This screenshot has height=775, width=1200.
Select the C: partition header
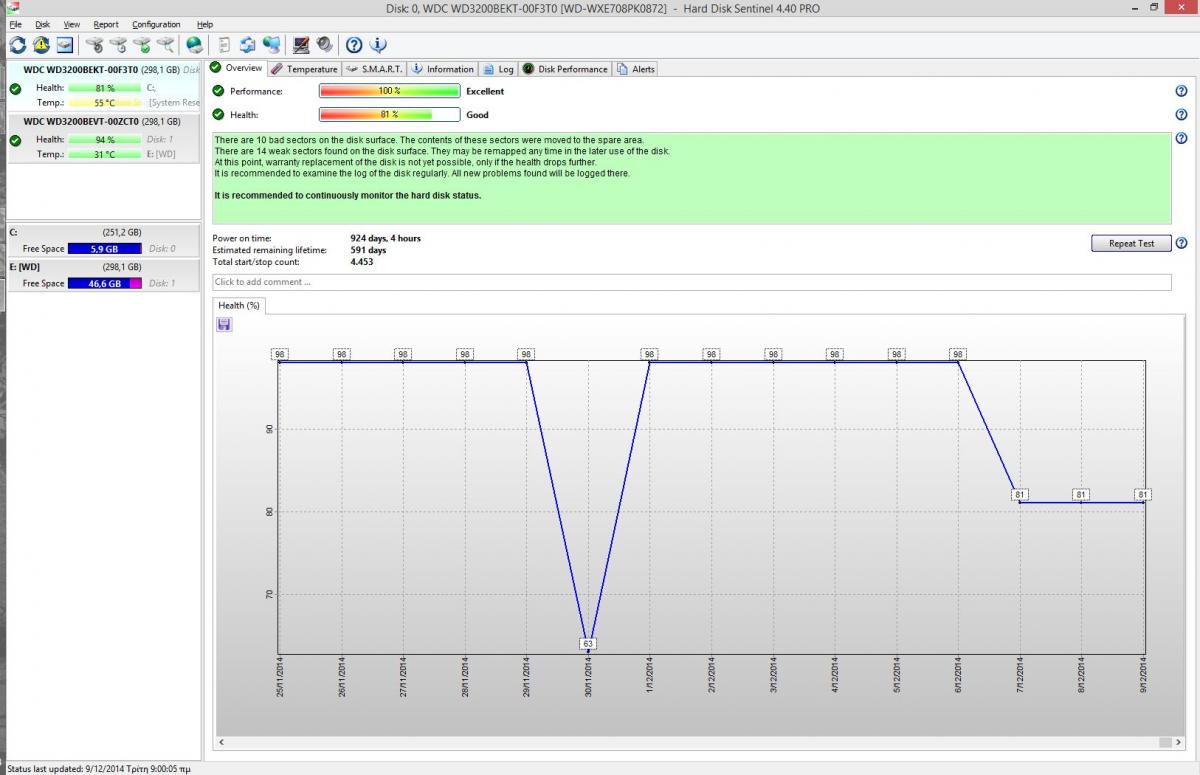(x=103, y=233)
